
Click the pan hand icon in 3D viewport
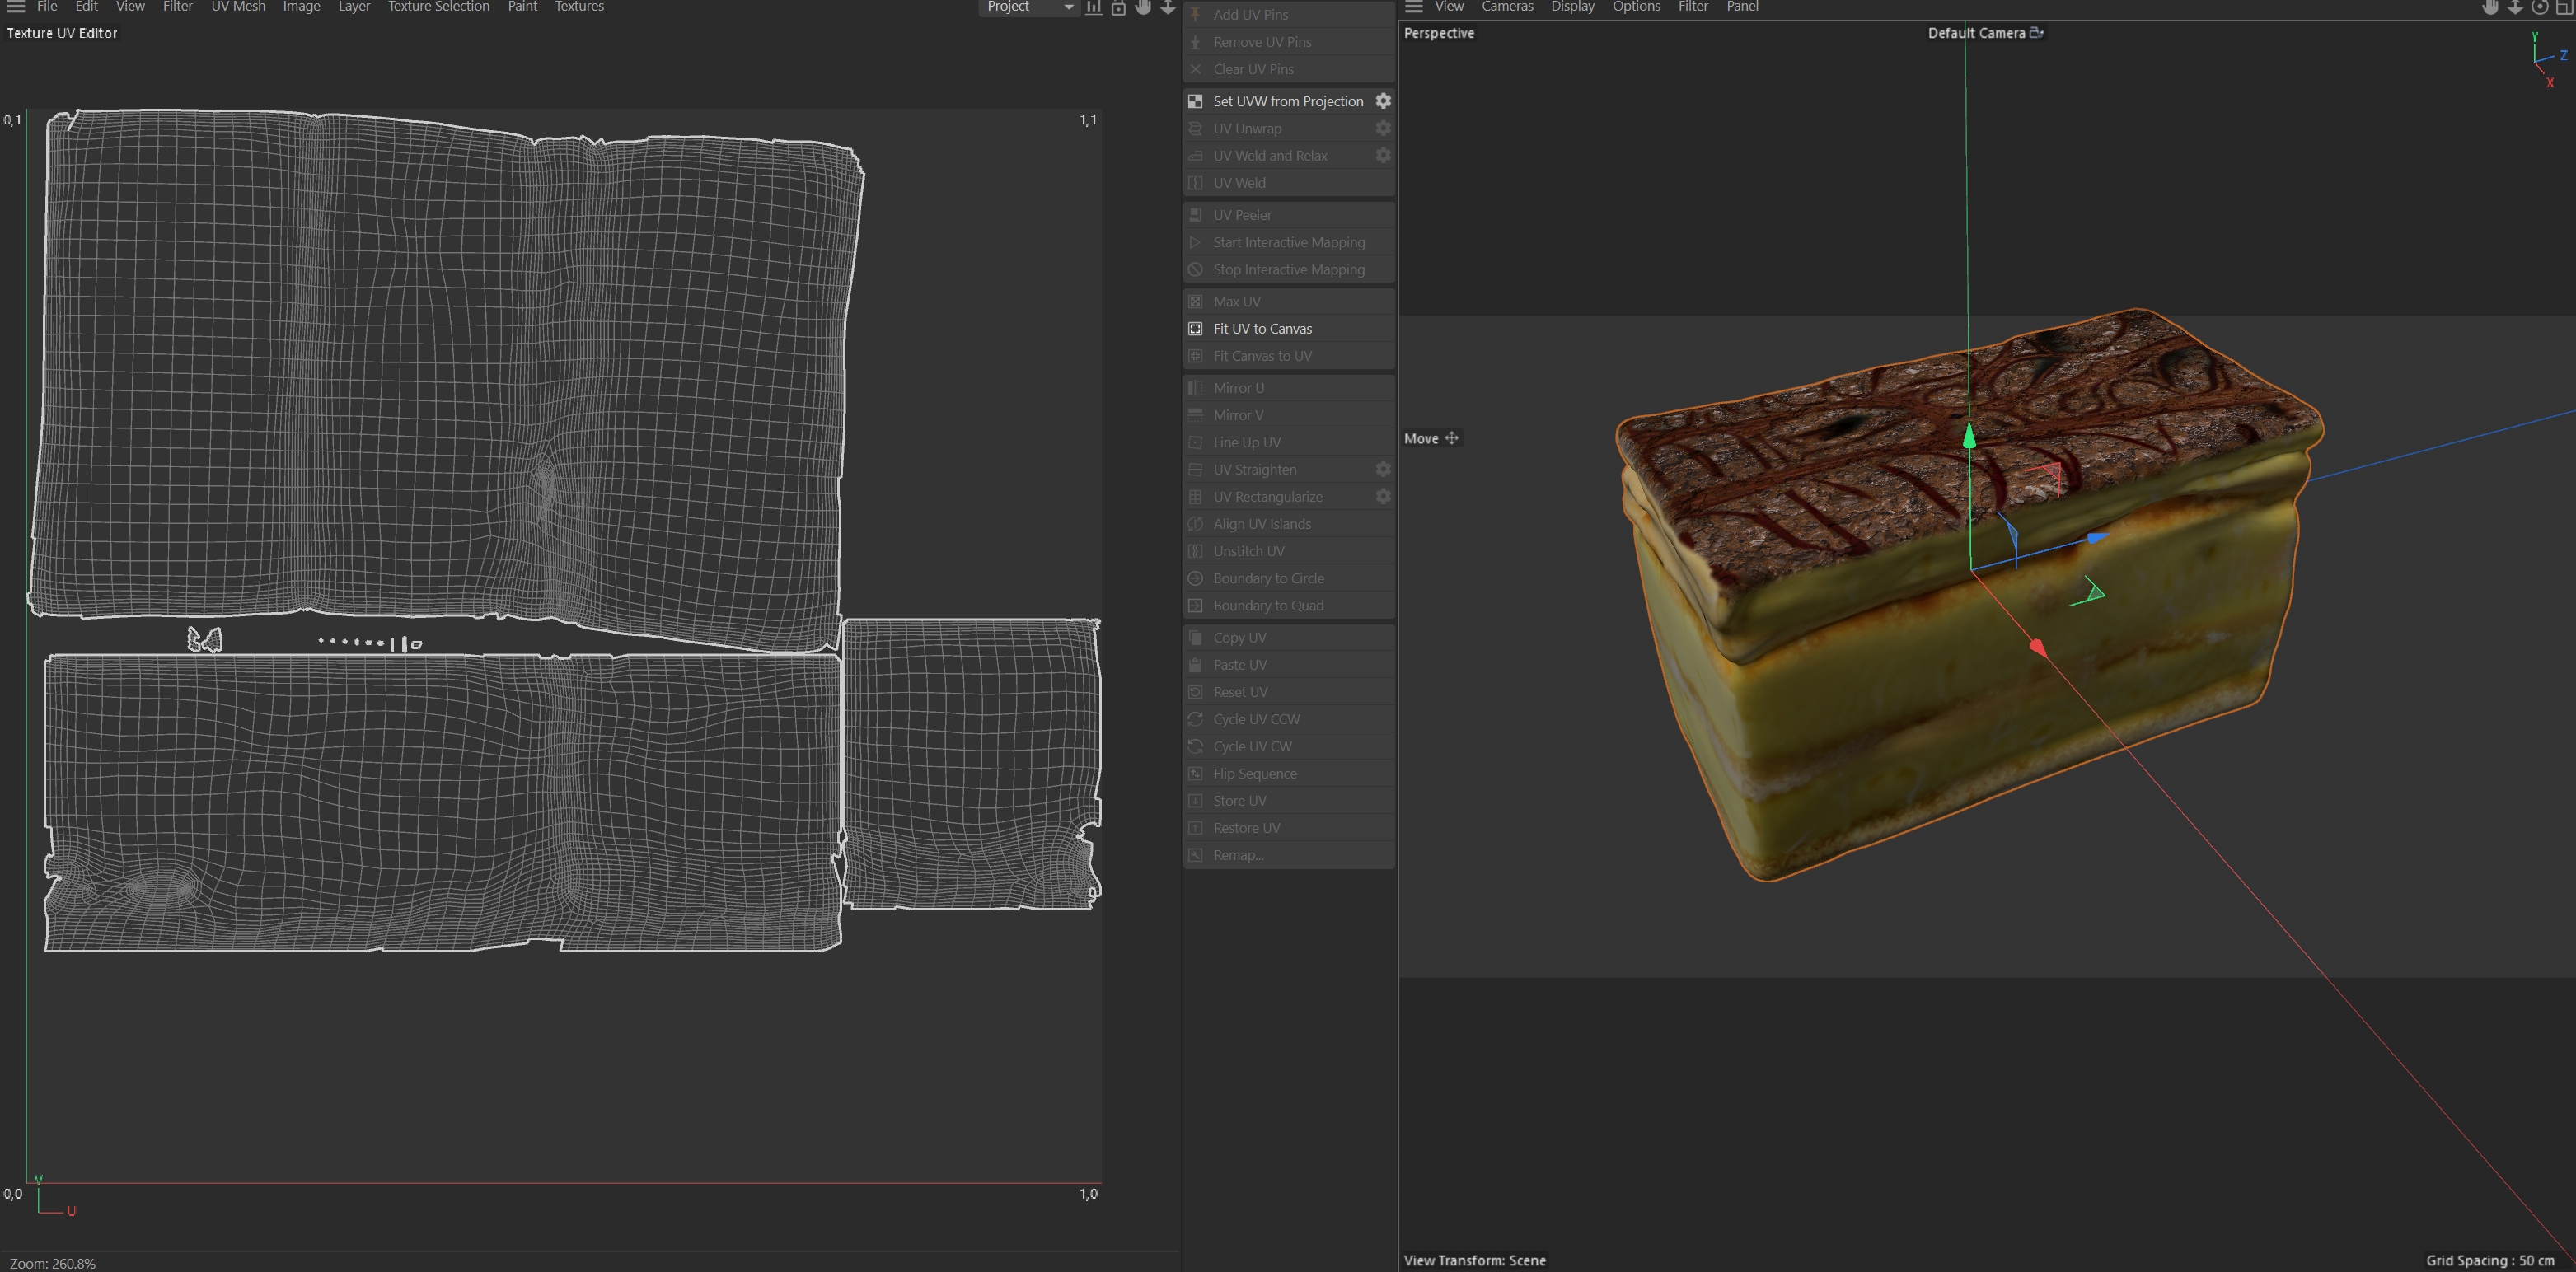click(x=2490, y=7)
